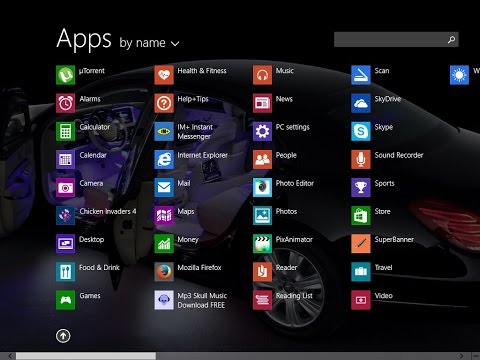
Task: Click the 'Health & Fitness' label
Action: pos(202,71)
